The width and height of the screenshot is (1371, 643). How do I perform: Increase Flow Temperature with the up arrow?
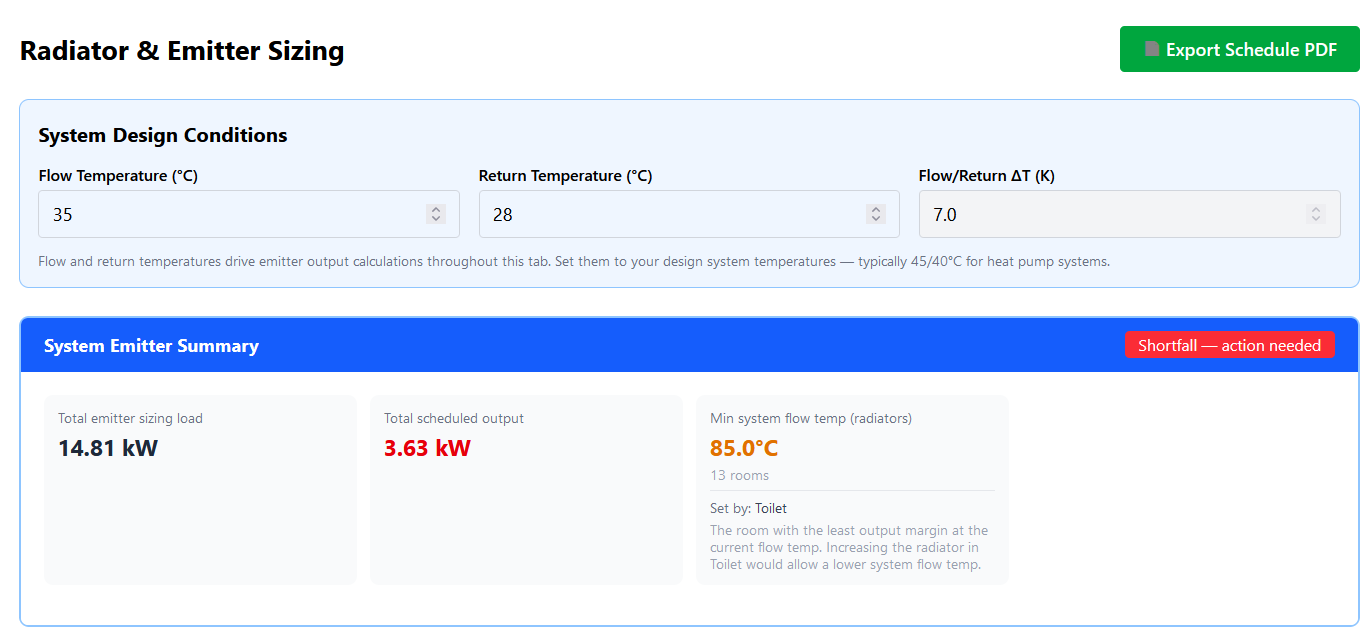[435, 209]
